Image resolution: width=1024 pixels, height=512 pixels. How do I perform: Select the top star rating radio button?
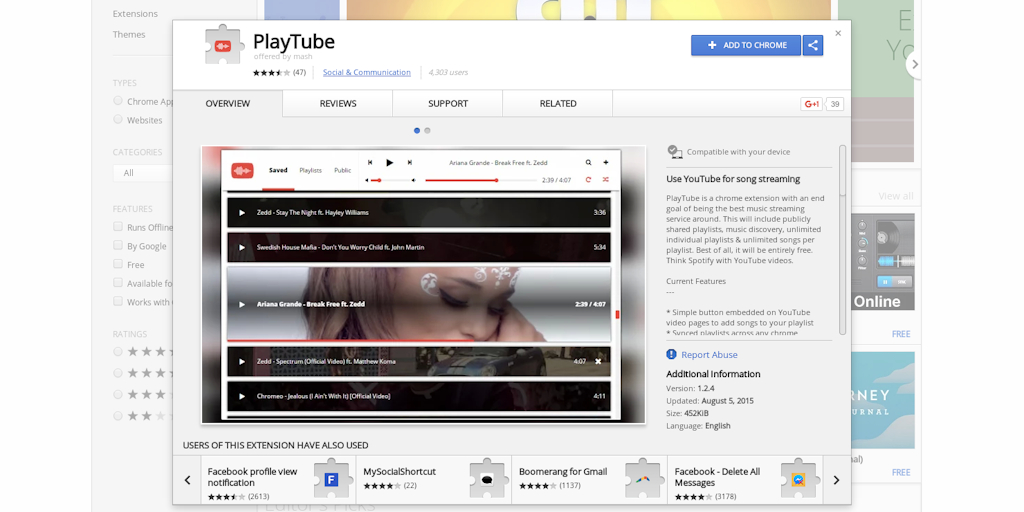118,351
